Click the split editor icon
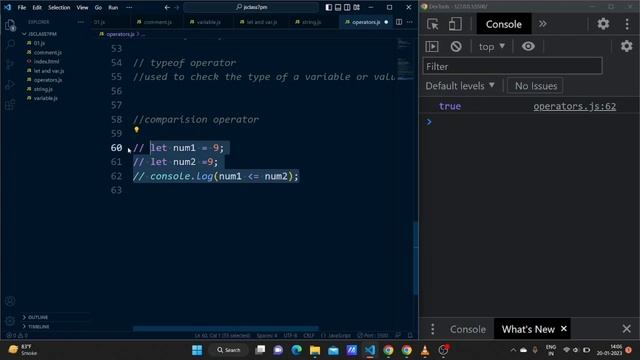Viewport: 640px width, 360px height. coord(399,22)
